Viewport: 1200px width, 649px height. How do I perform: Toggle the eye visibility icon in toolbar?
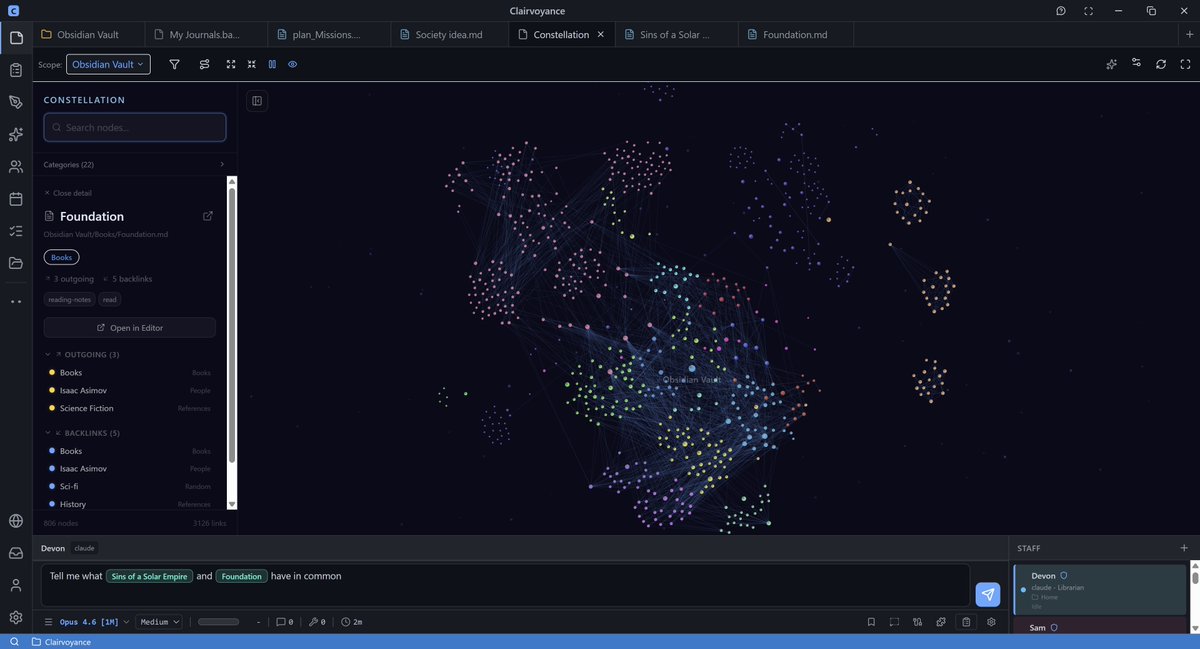pyautogui.click(x=293, y=64)
